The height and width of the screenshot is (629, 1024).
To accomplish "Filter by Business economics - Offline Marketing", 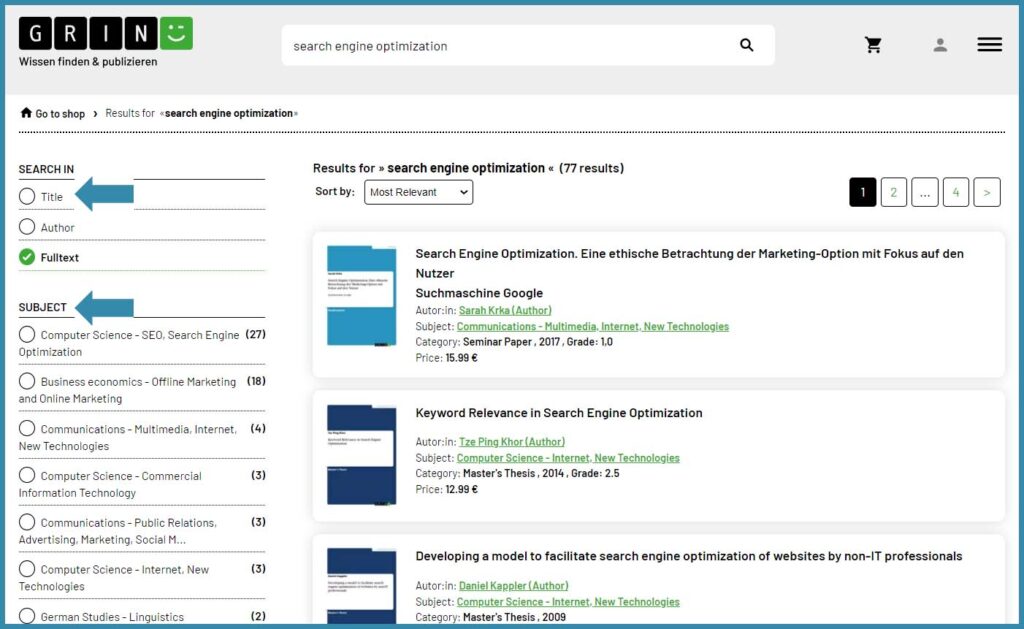I will [27, 381].
